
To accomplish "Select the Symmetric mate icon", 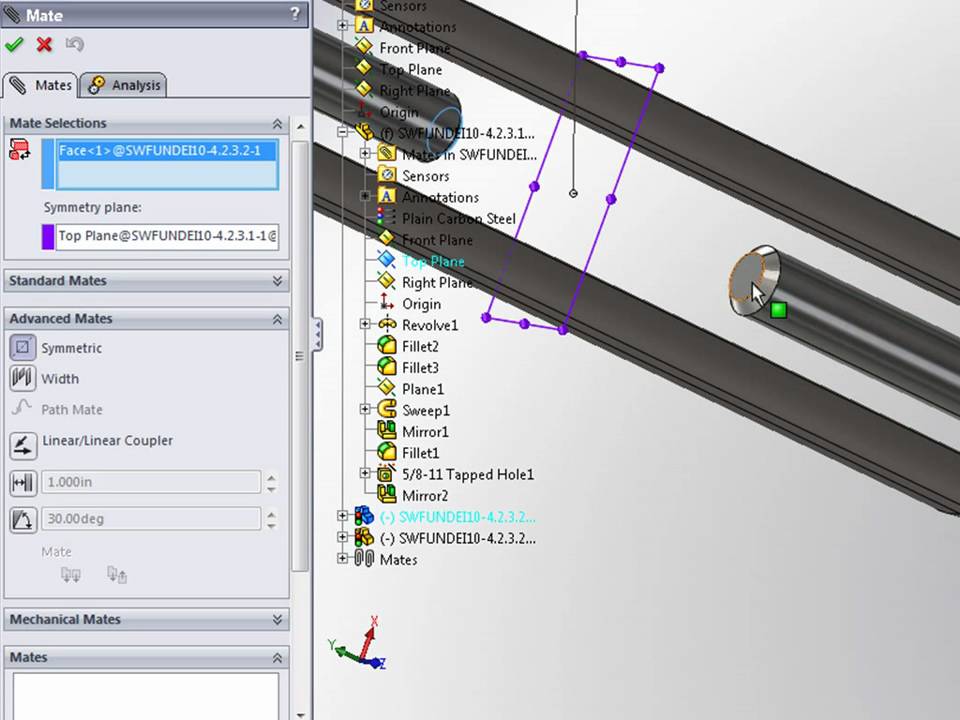I will (x=23, y=348).
